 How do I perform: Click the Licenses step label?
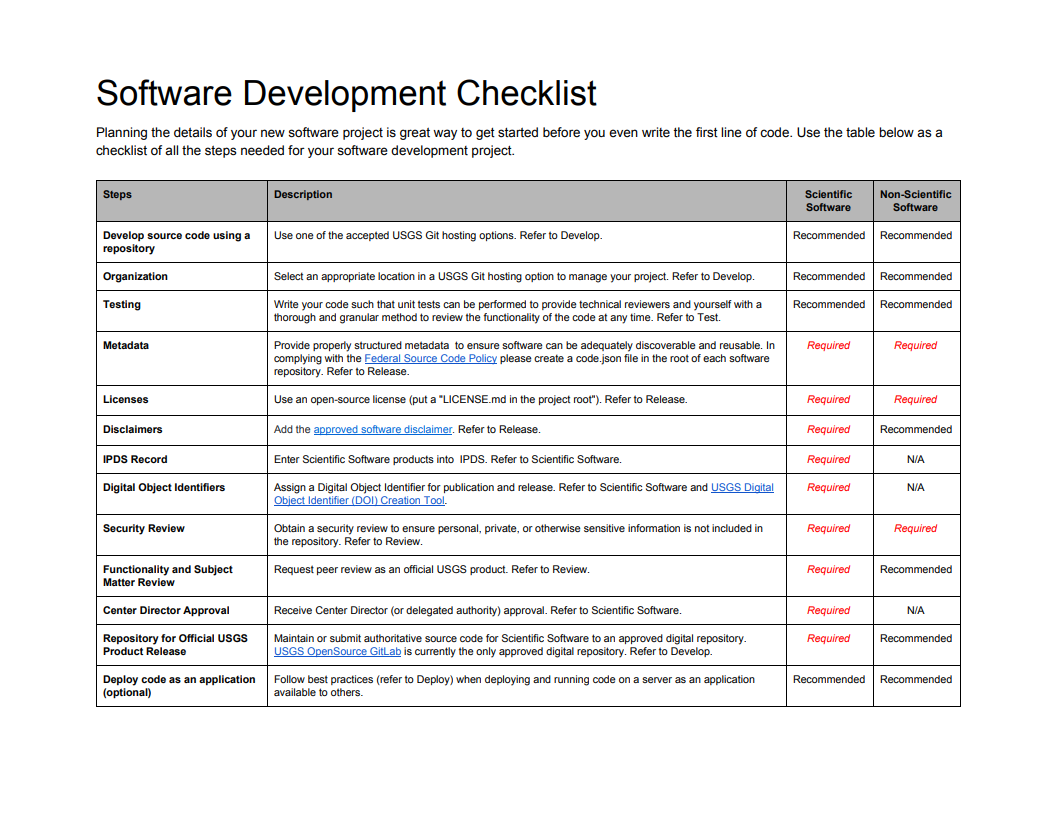pos(125,399)
